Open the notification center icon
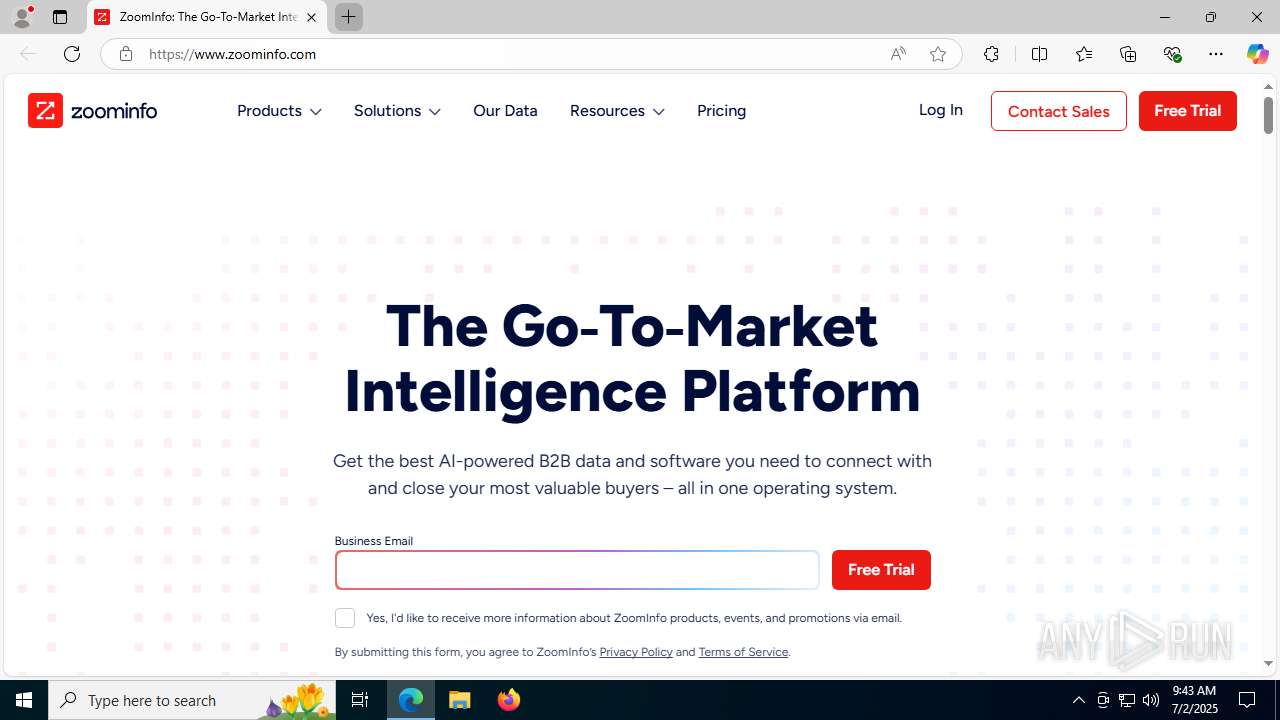1280x720 pixels. point(1247,700)
